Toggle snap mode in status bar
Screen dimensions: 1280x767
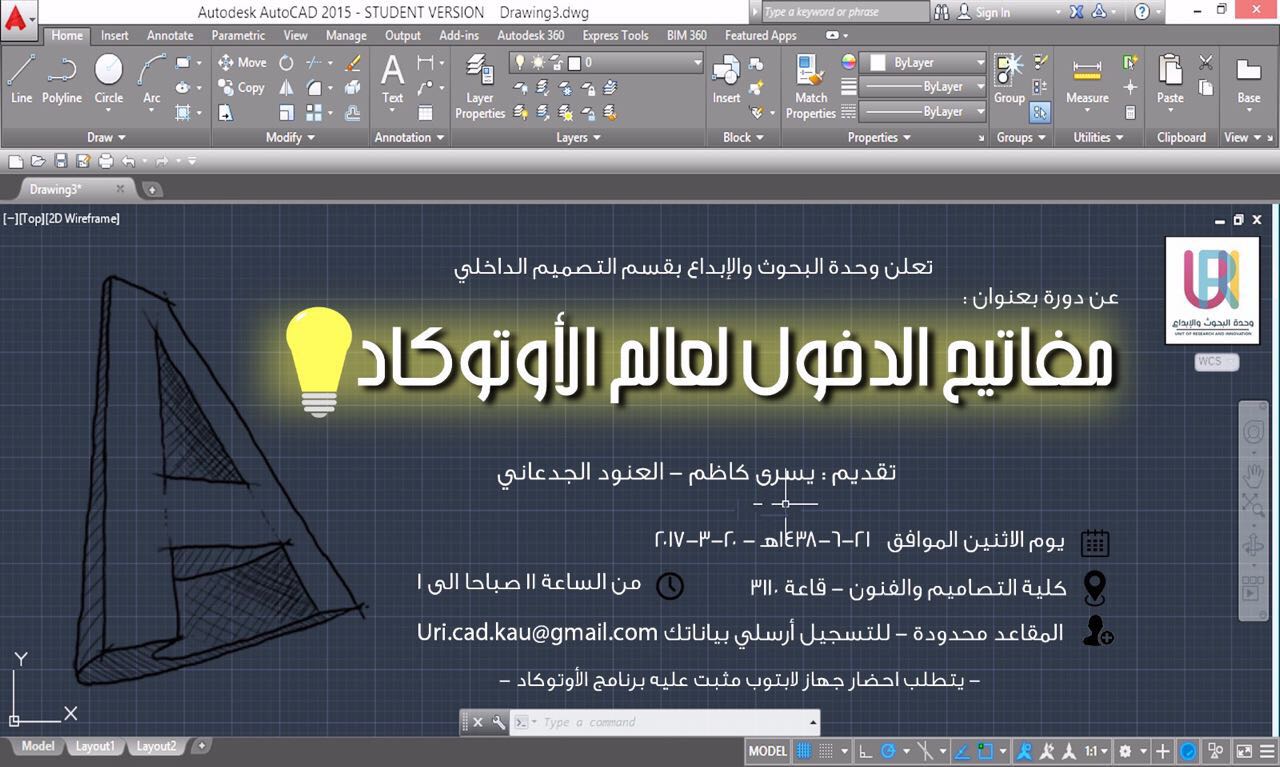pyautogui.click(x=827, y=750)
